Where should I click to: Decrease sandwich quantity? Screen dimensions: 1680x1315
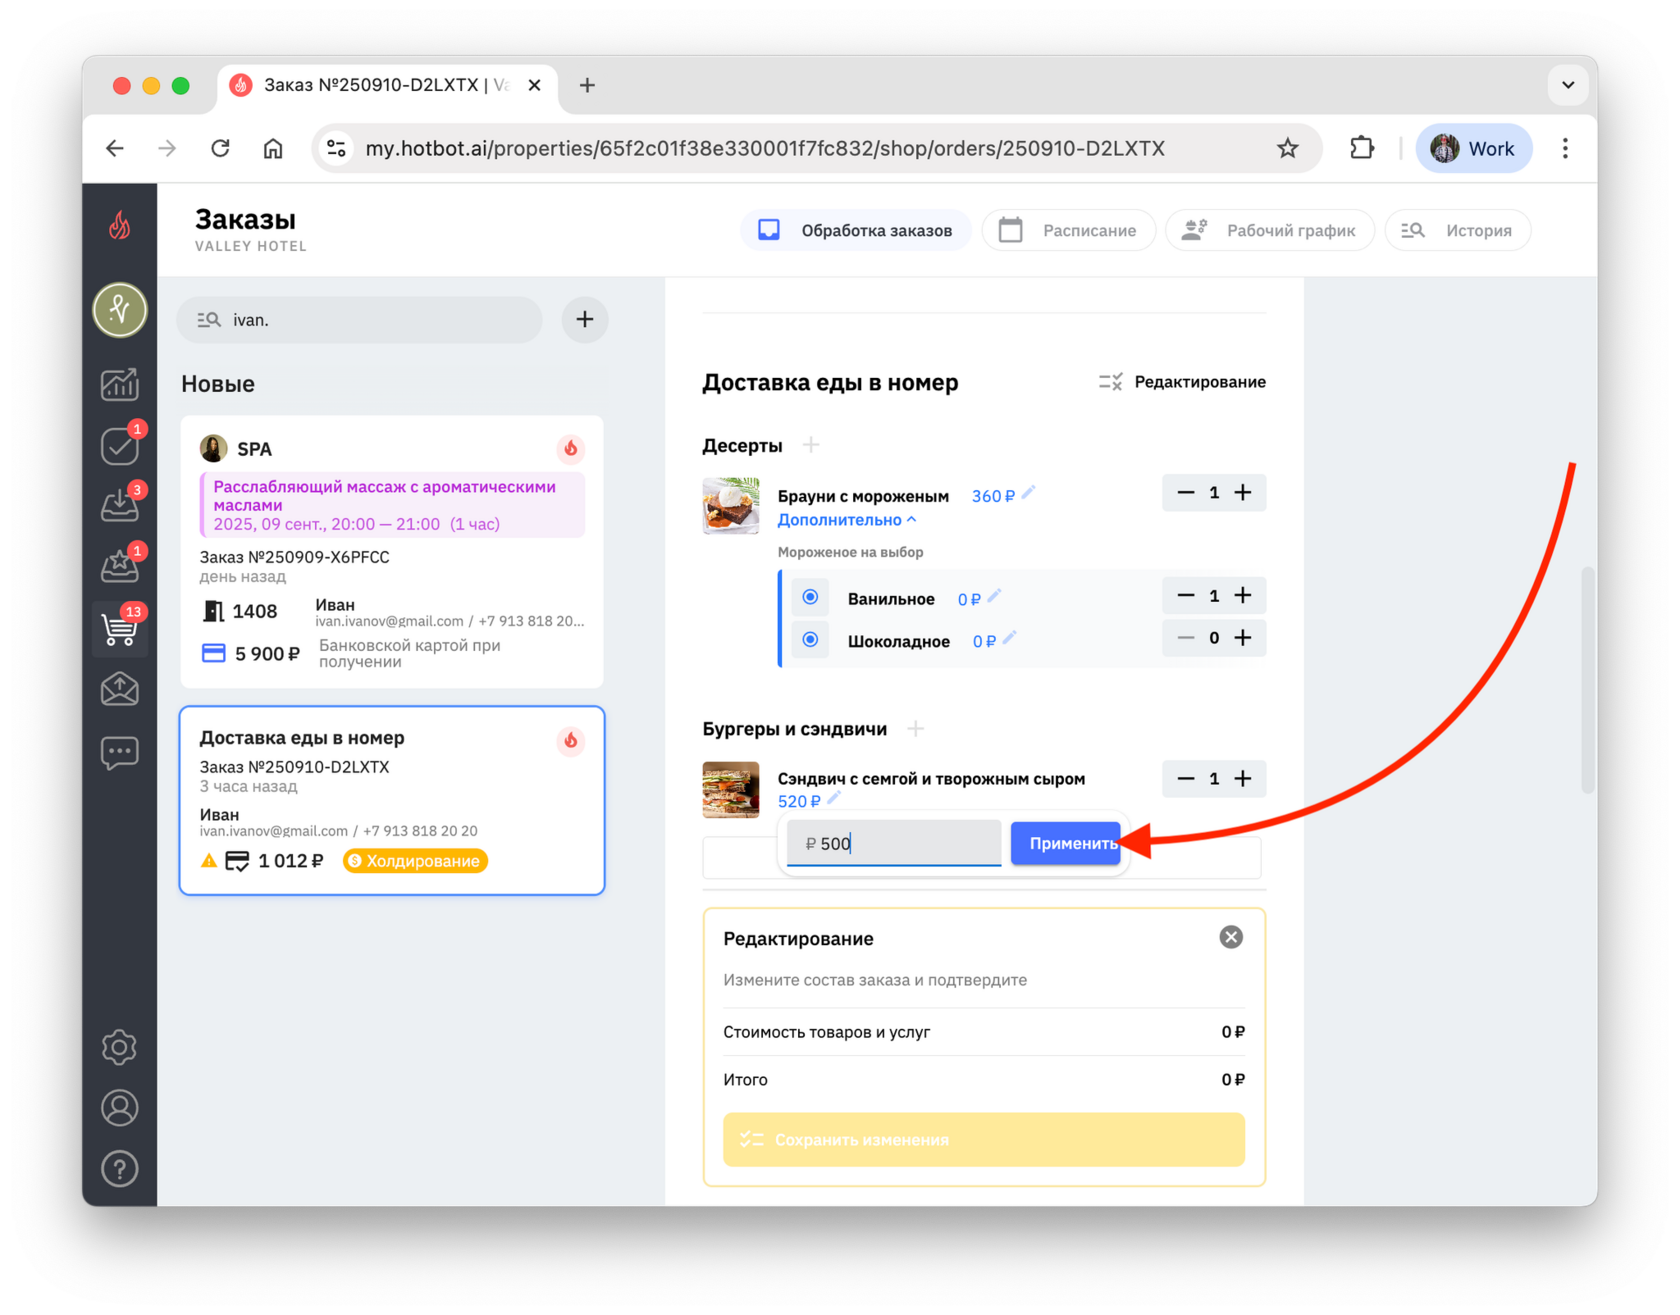(1186, 779)
